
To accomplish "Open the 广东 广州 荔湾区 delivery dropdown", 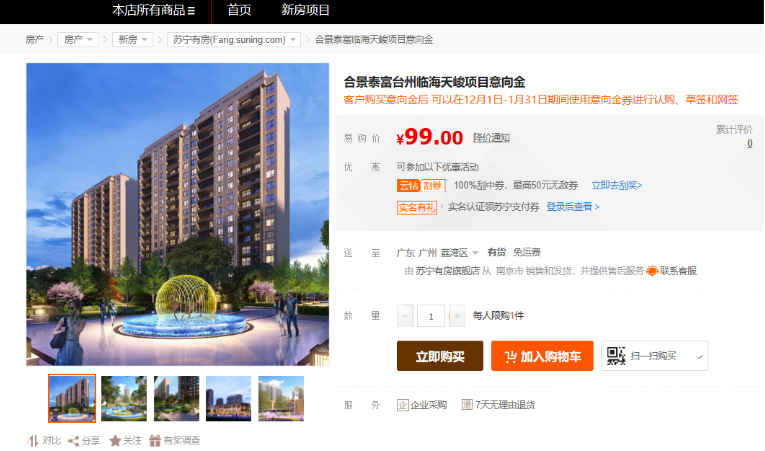I will (x=438, y=252).
